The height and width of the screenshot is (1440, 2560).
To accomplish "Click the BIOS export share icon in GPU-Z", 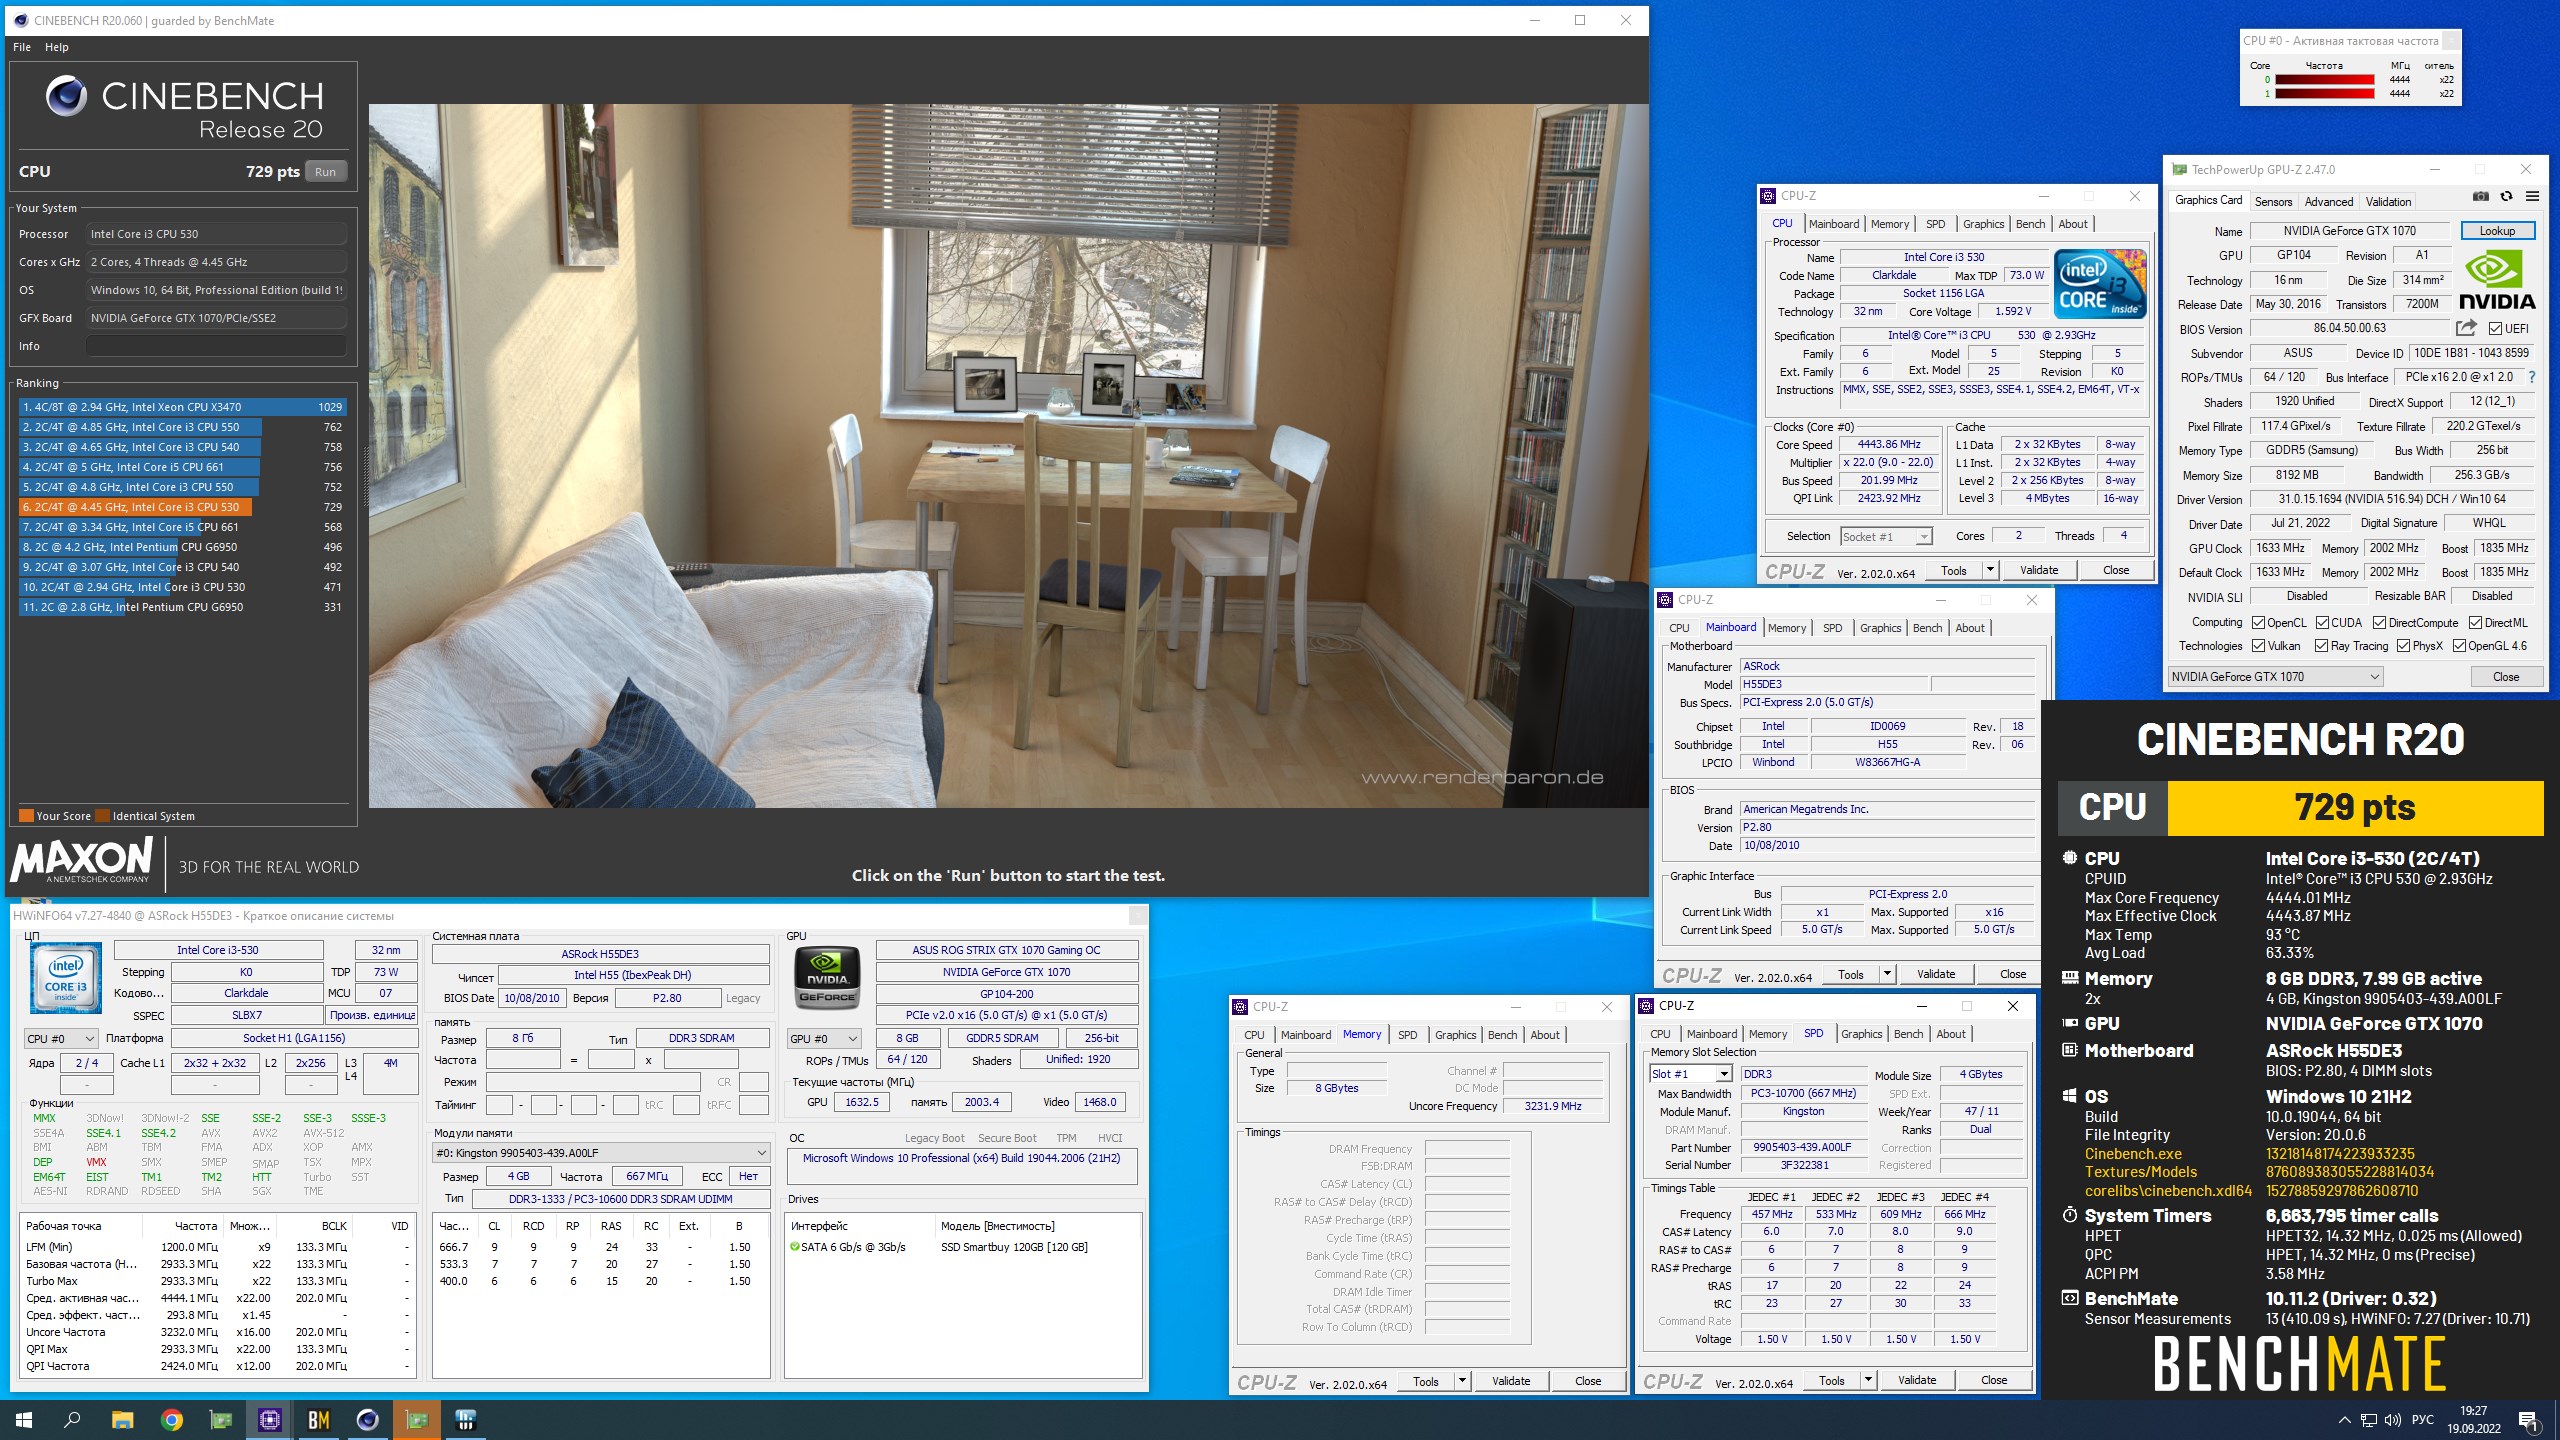I will point(2466,328).
